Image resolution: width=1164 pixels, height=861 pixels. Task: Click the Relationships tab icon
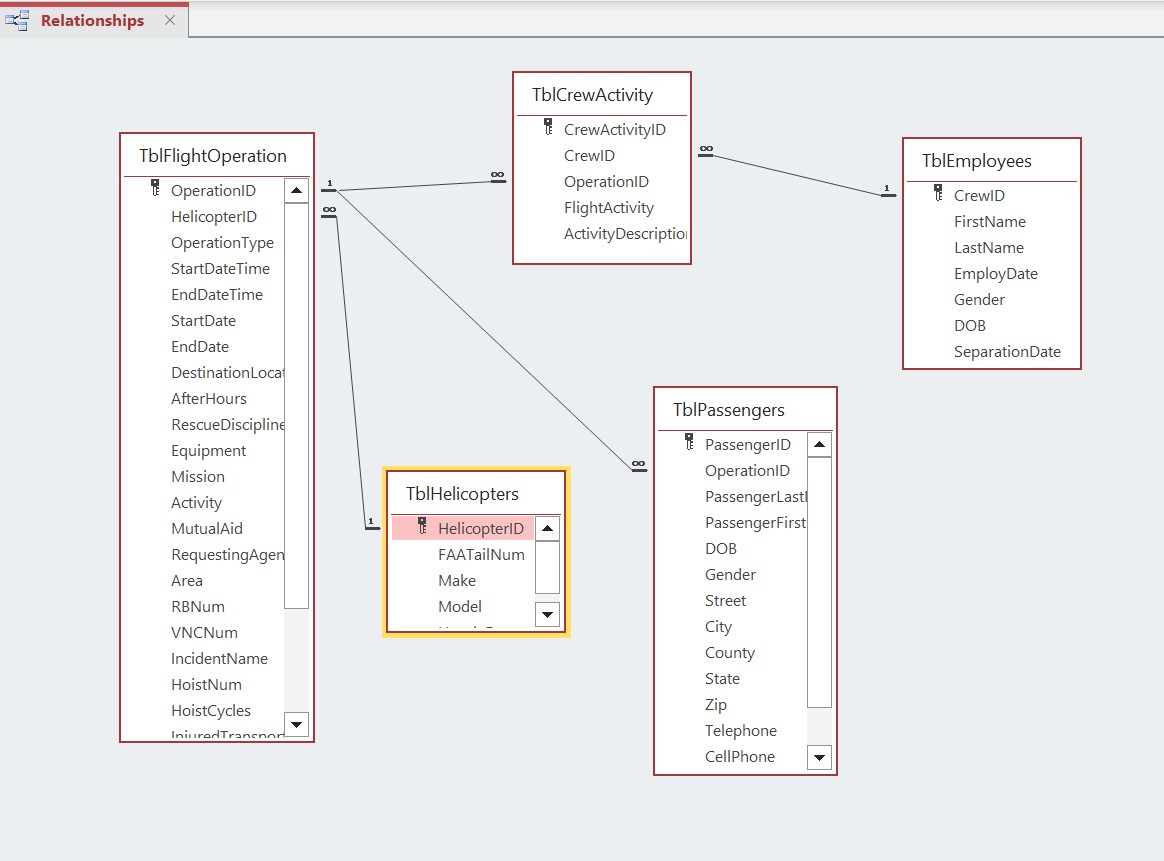pos(17,20)
